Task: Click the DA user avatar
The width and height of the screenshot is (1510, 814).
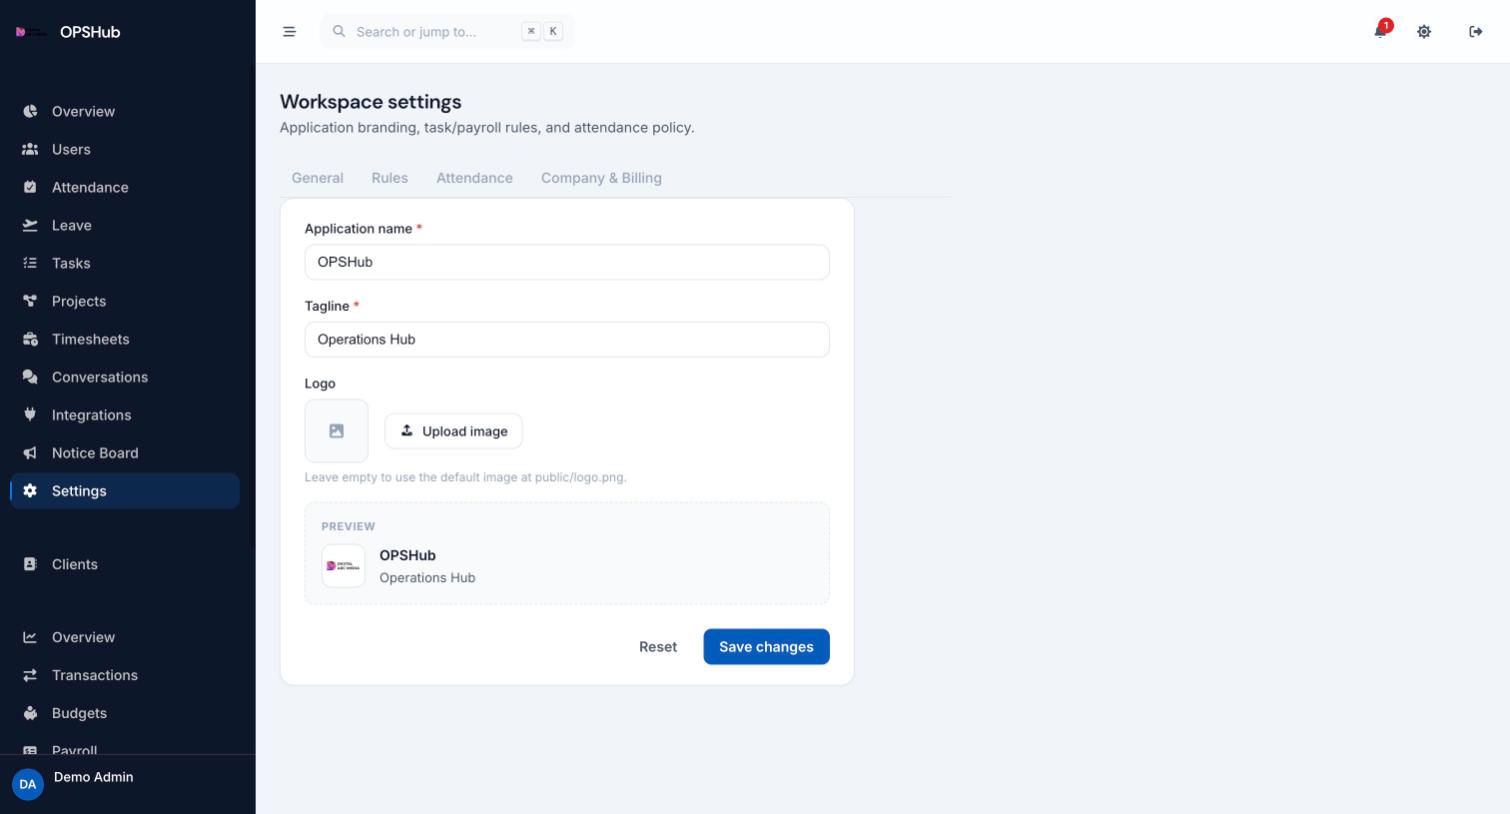Action: 28,784
